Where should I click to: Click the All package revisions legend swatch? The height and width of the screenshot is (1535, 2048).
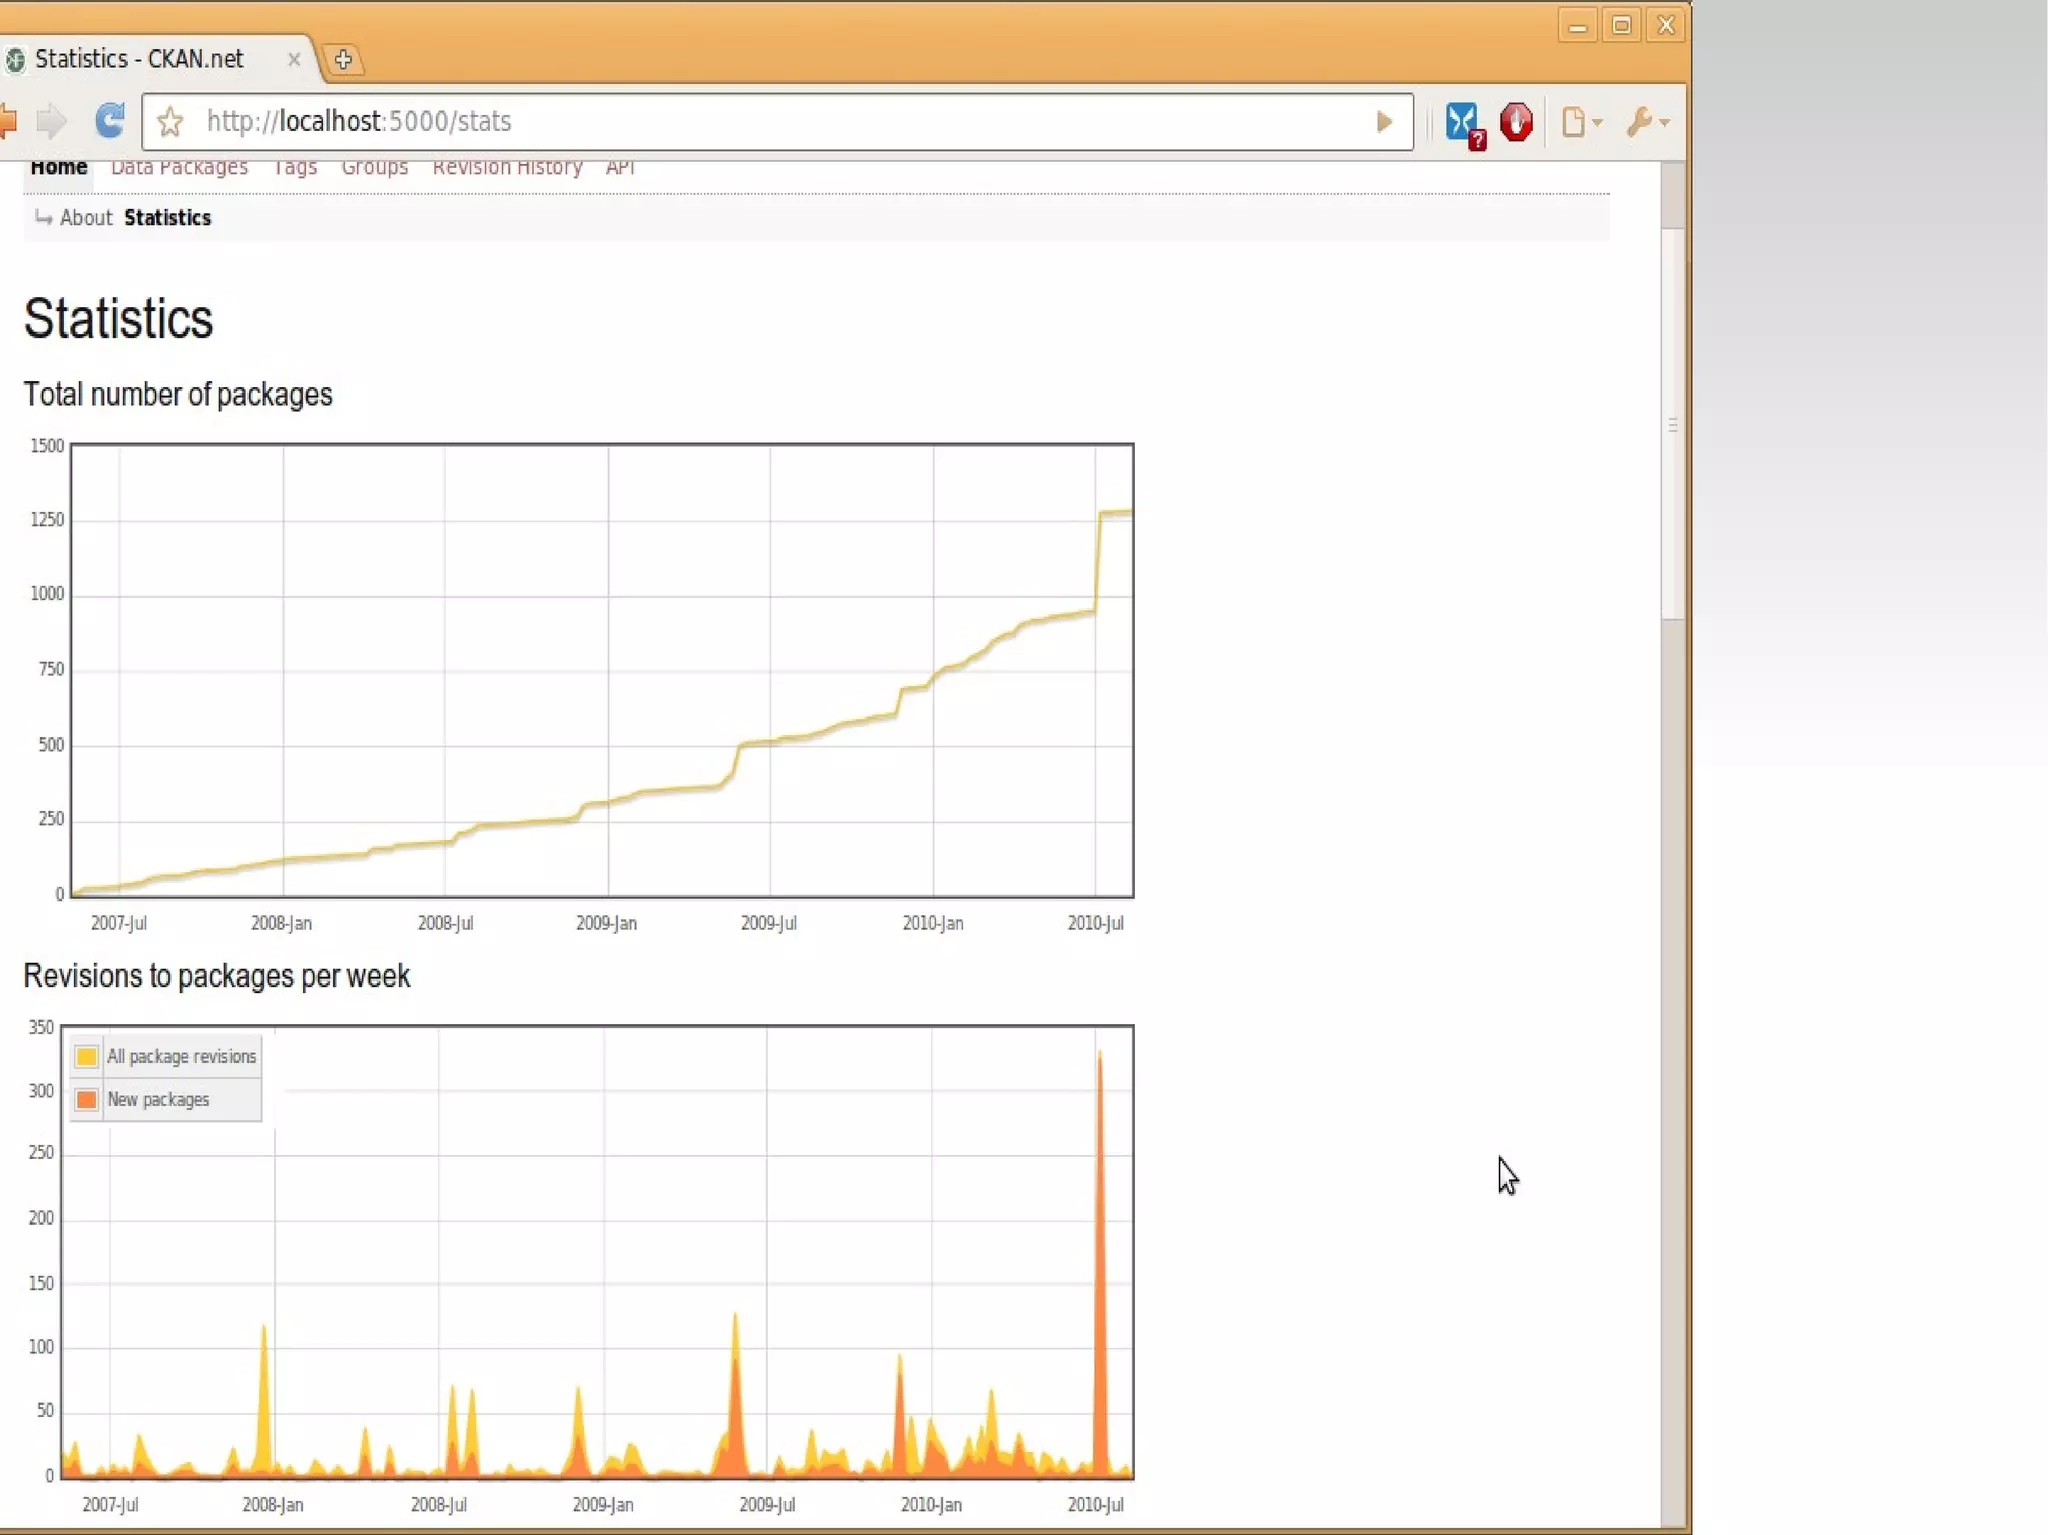click(x=87, y=1056)
